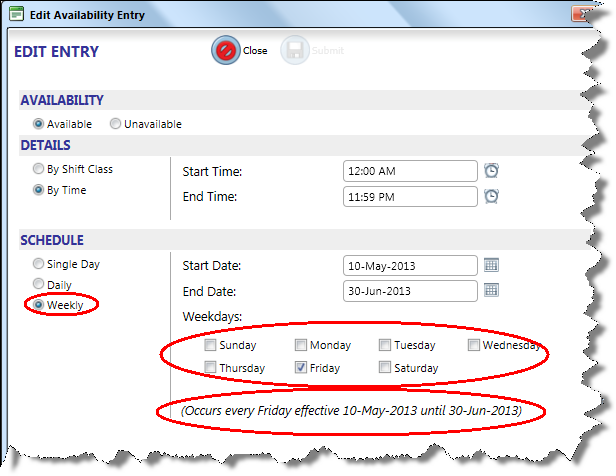616x476 pixels.
Task: Click the Start Time input field
Action: click(x=409, y=171)
